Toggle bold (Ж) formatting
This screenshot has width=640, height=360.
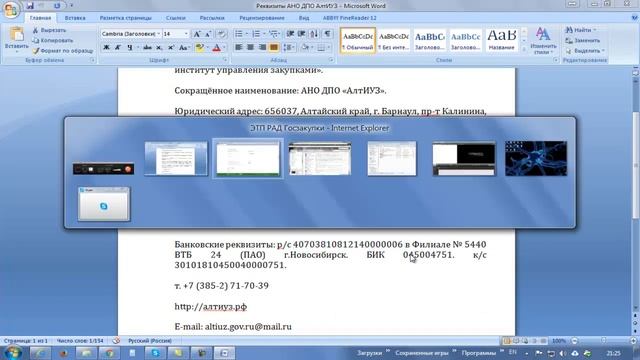pos(107,48)
